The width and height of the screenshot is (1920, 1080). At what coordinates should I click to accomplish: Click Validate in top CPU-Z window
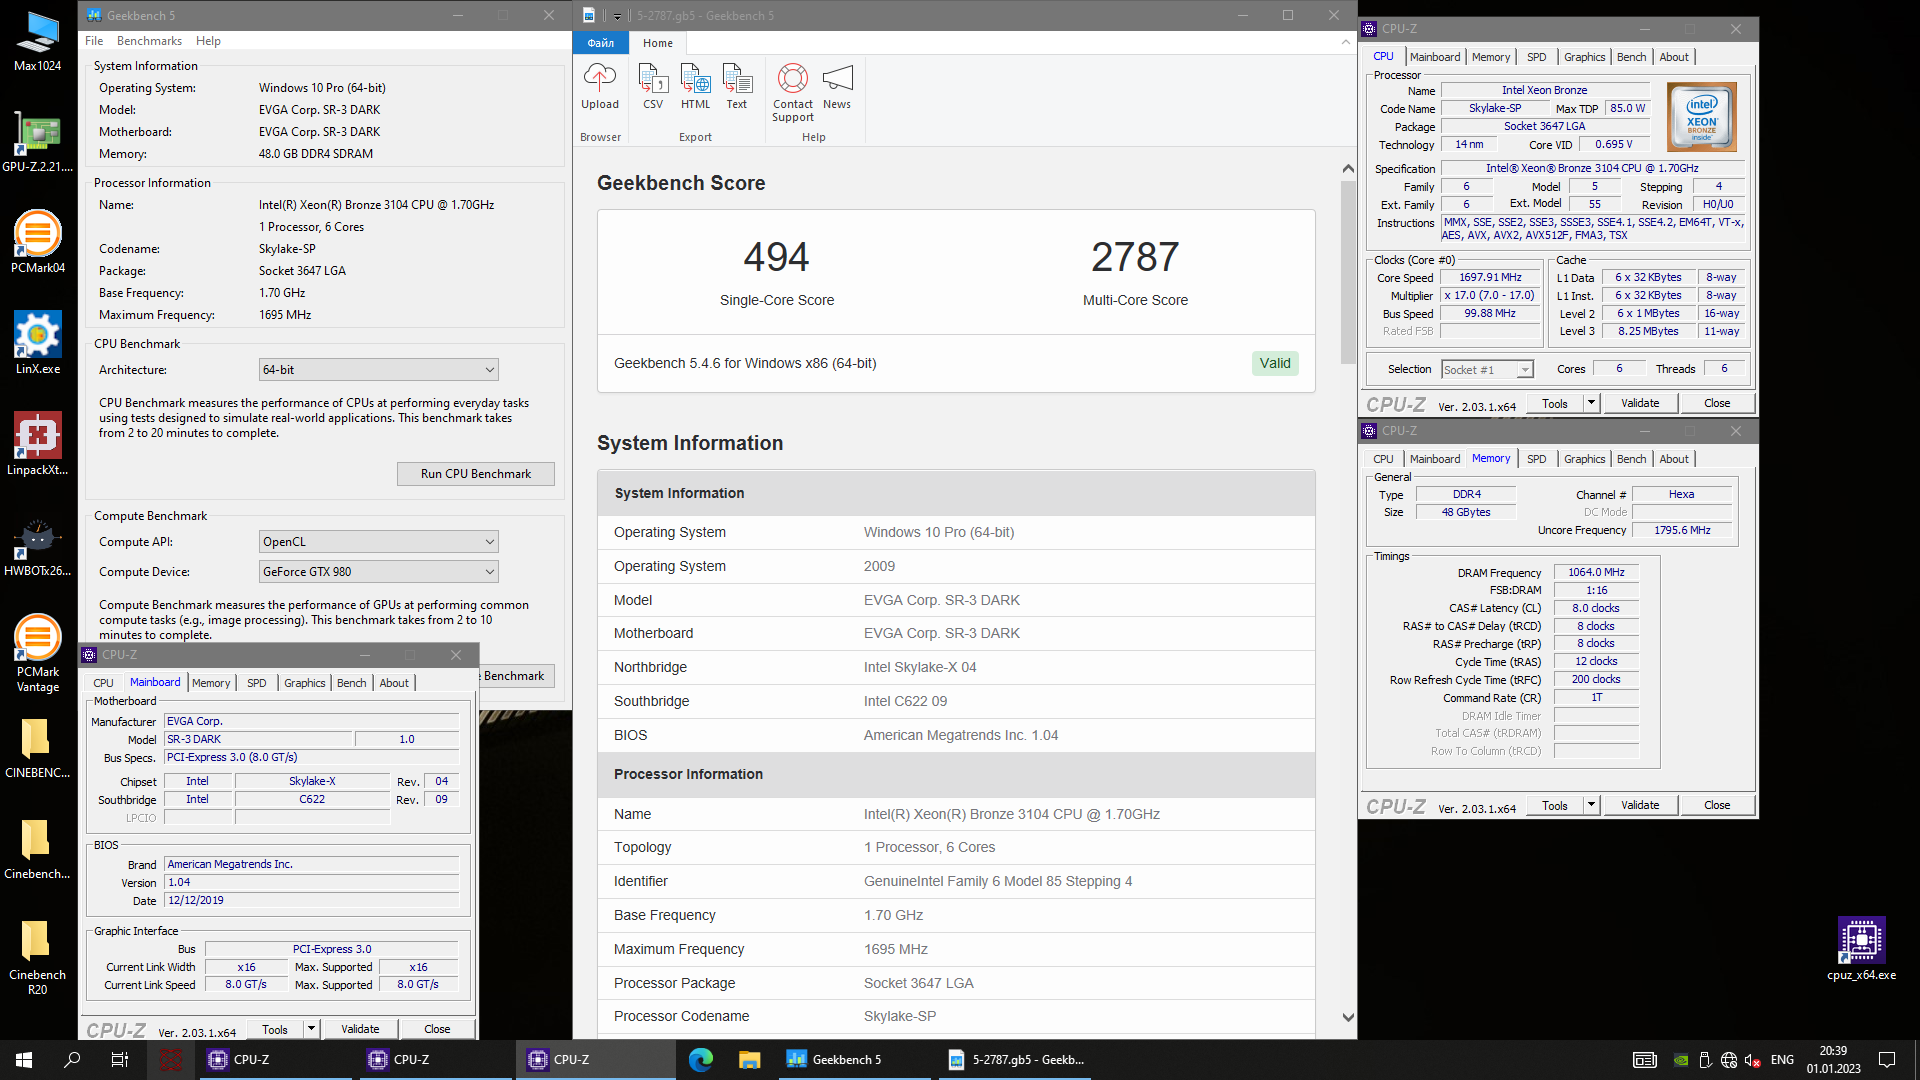pos(1640,403)
